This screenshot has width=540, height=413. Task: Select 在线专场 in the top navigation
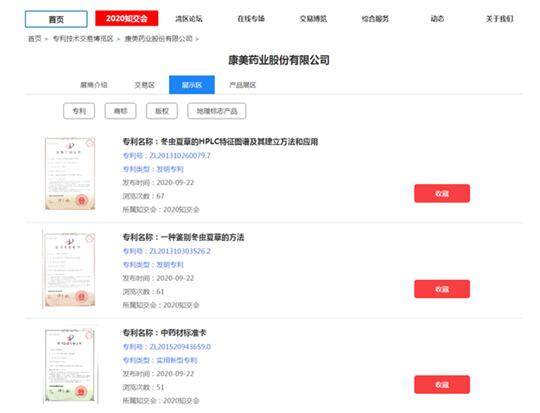(251, 19)
